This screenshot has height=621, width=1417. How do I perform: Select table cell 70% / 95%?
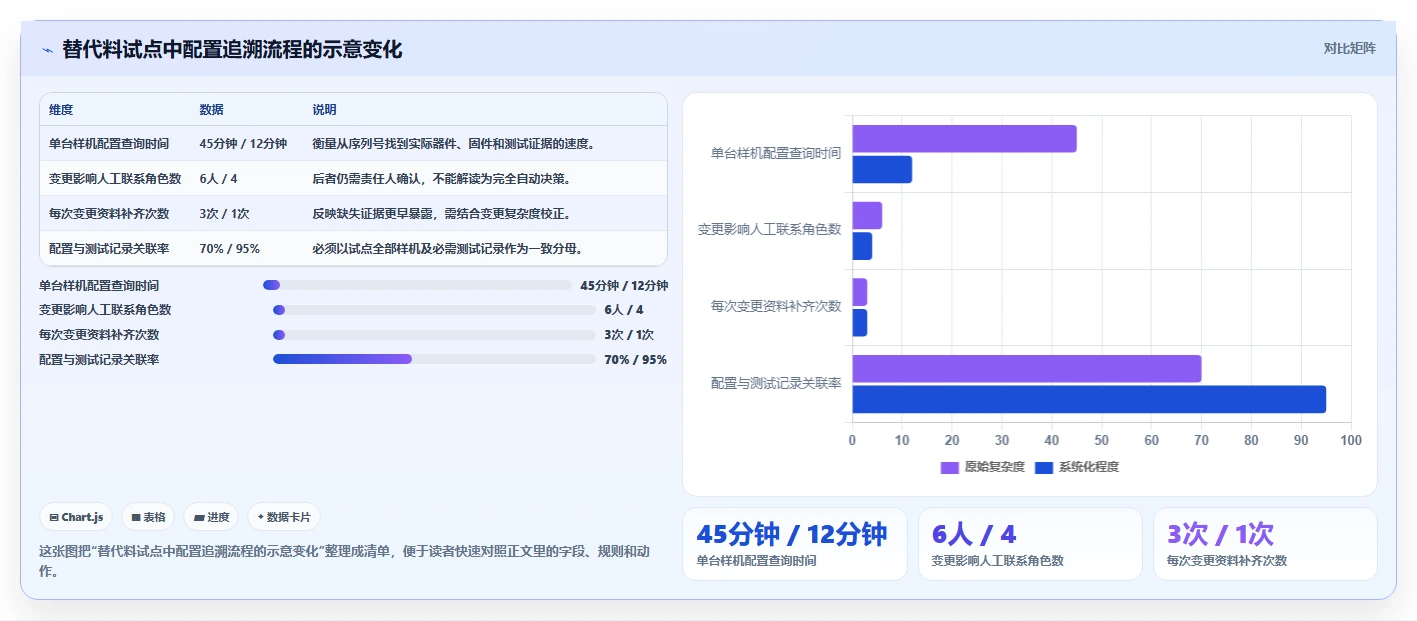[x=230, y=249]
